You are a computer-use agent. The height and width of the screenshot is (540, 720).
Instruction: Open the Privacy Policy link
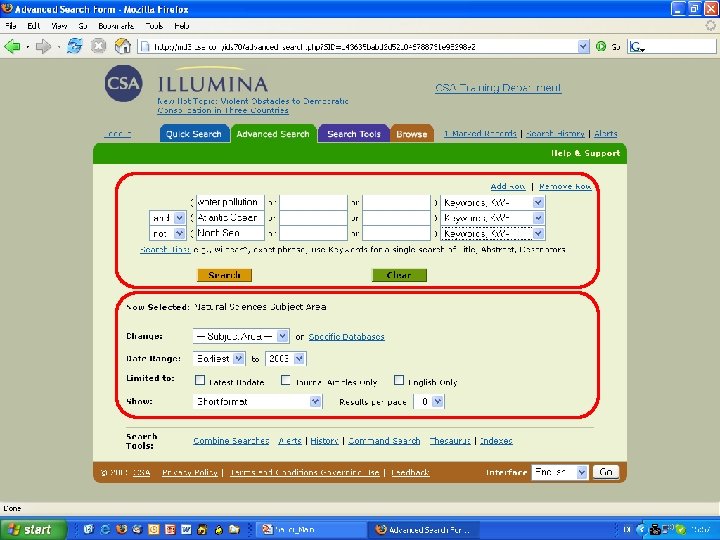(x=190, y=472)
